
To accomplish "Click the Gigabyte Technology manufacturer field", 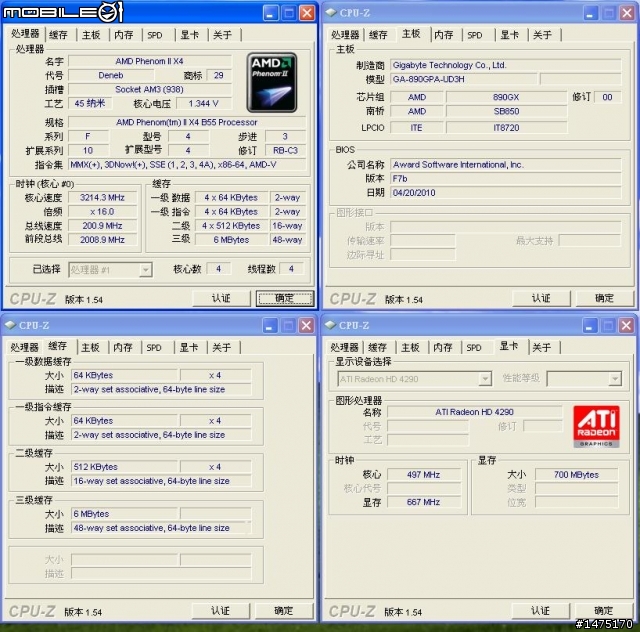I will pyautogui.click(x=506, y=65).
